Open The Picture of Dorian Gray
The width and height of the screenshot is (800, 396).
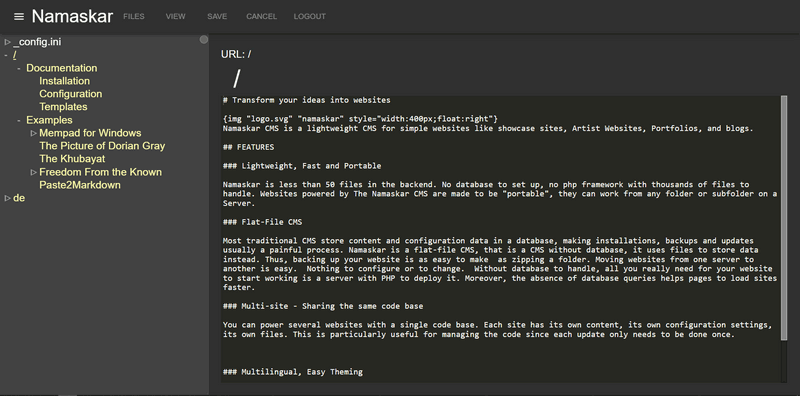pos(102,146)
